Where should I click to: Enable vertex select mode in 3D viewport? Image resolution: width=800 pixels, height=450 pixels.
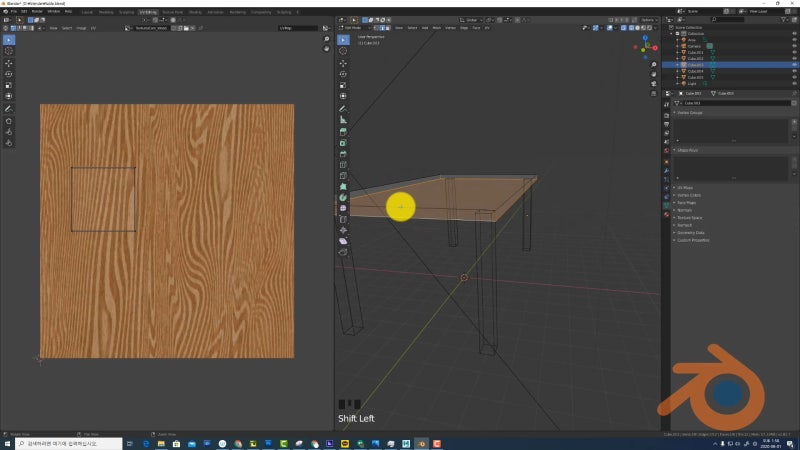(376, 28)
